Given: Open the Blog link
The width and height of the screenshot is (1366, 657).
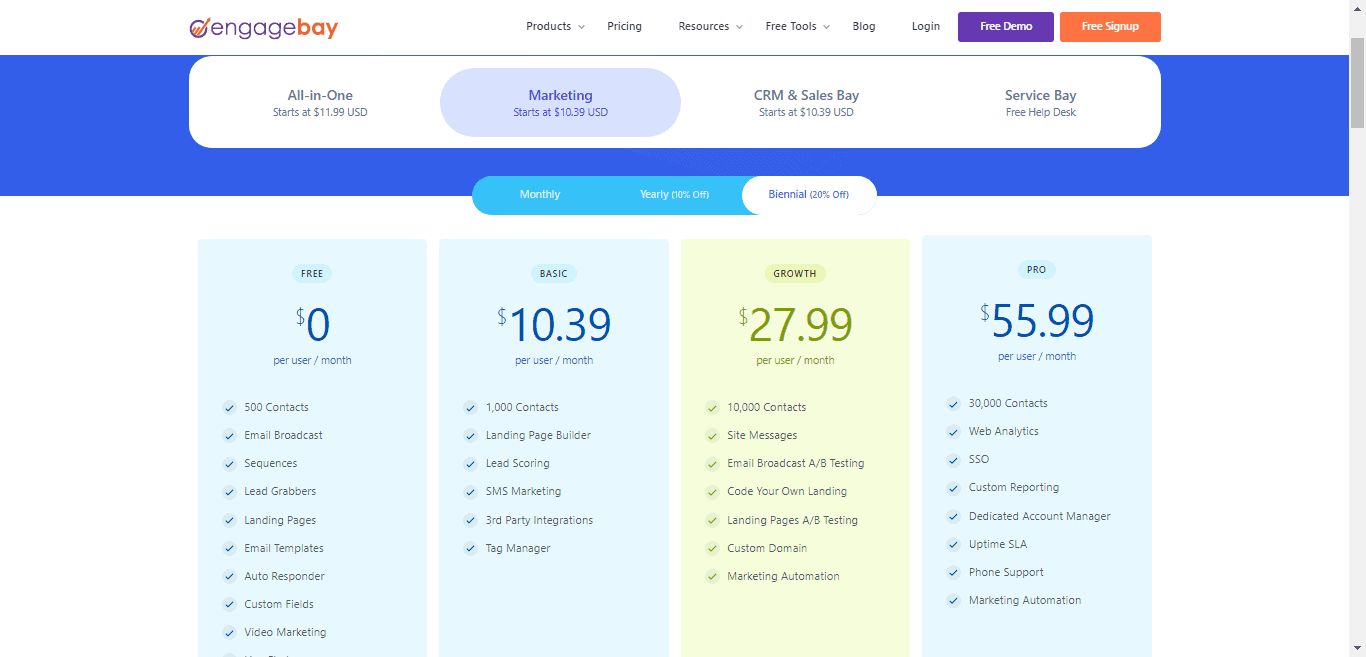Looking at the screenshot, I should [864, 26].
